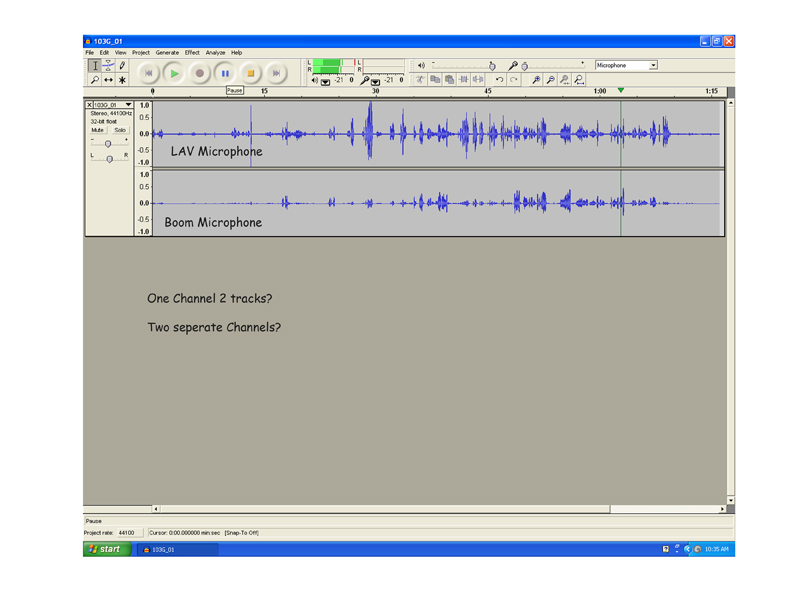This screenshot has width=792, height=612.
Task: Open the input meter dropdown arrow
Action: tap(376, 81)
